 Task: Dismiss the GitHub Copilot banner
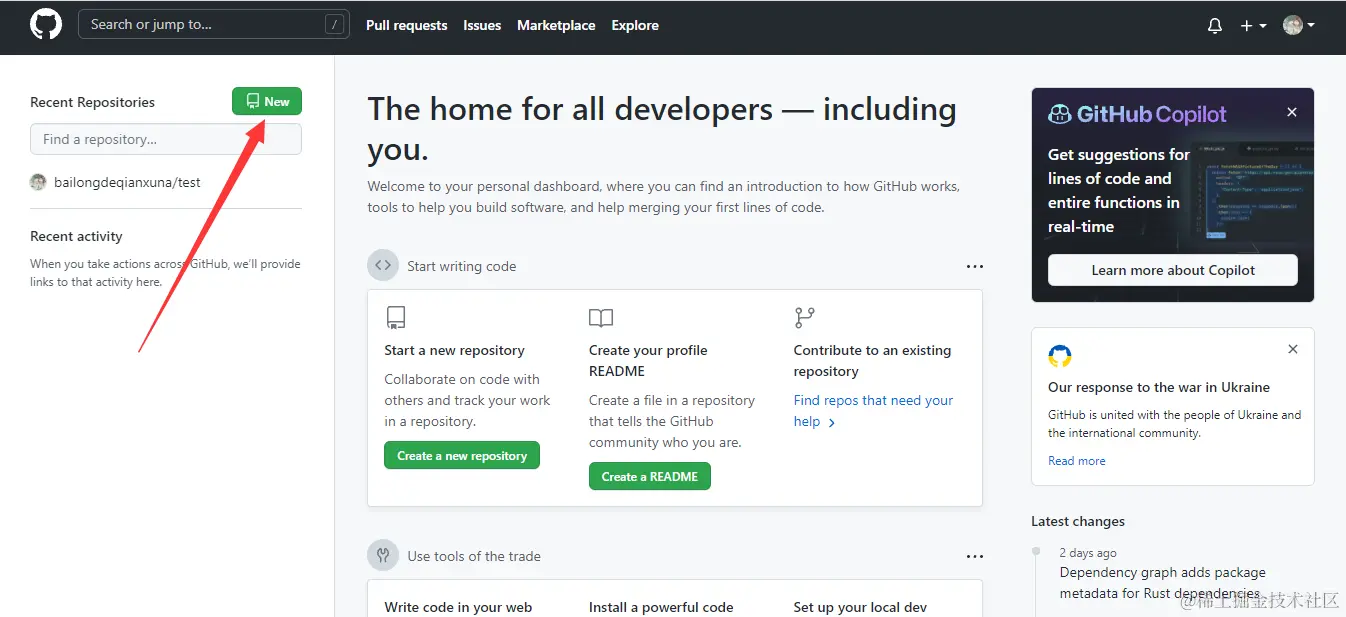pos(1292,112)
